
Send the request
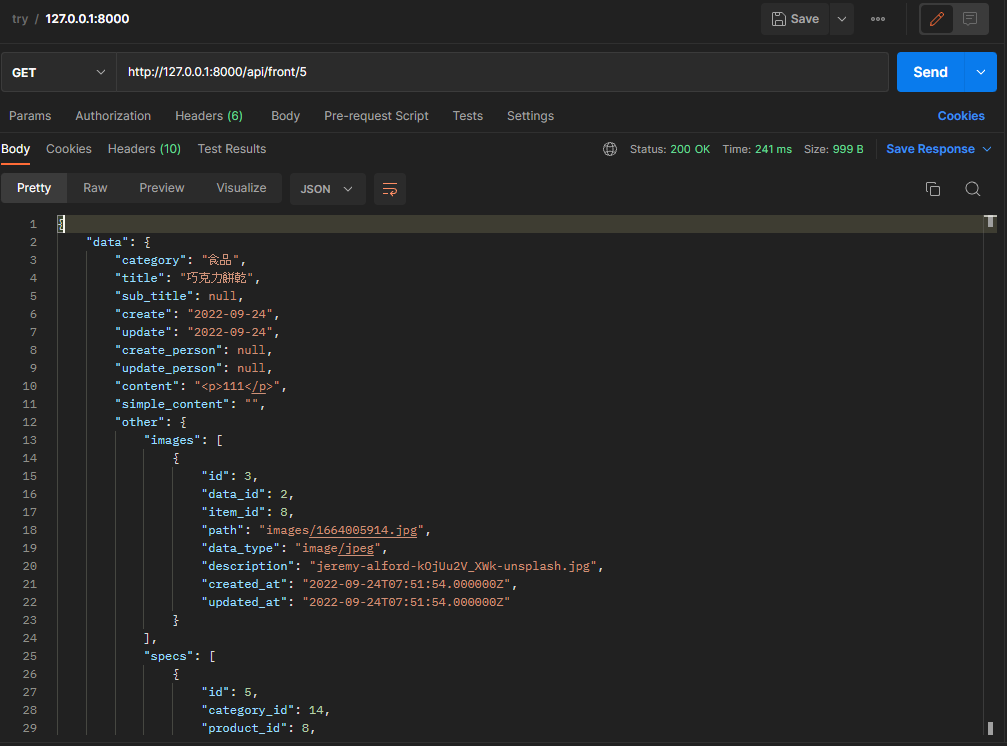[x=930, y=72]
